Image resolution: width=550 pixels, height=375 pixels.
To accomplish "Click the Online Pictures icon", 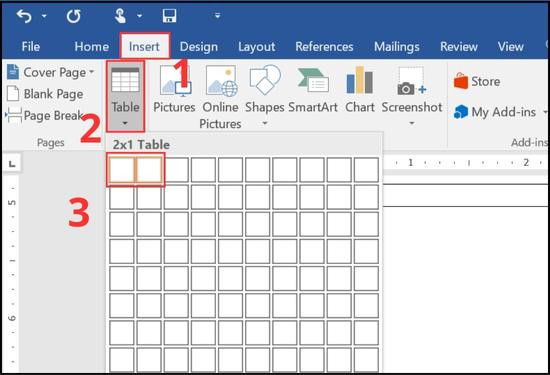I will pos(221,81).
